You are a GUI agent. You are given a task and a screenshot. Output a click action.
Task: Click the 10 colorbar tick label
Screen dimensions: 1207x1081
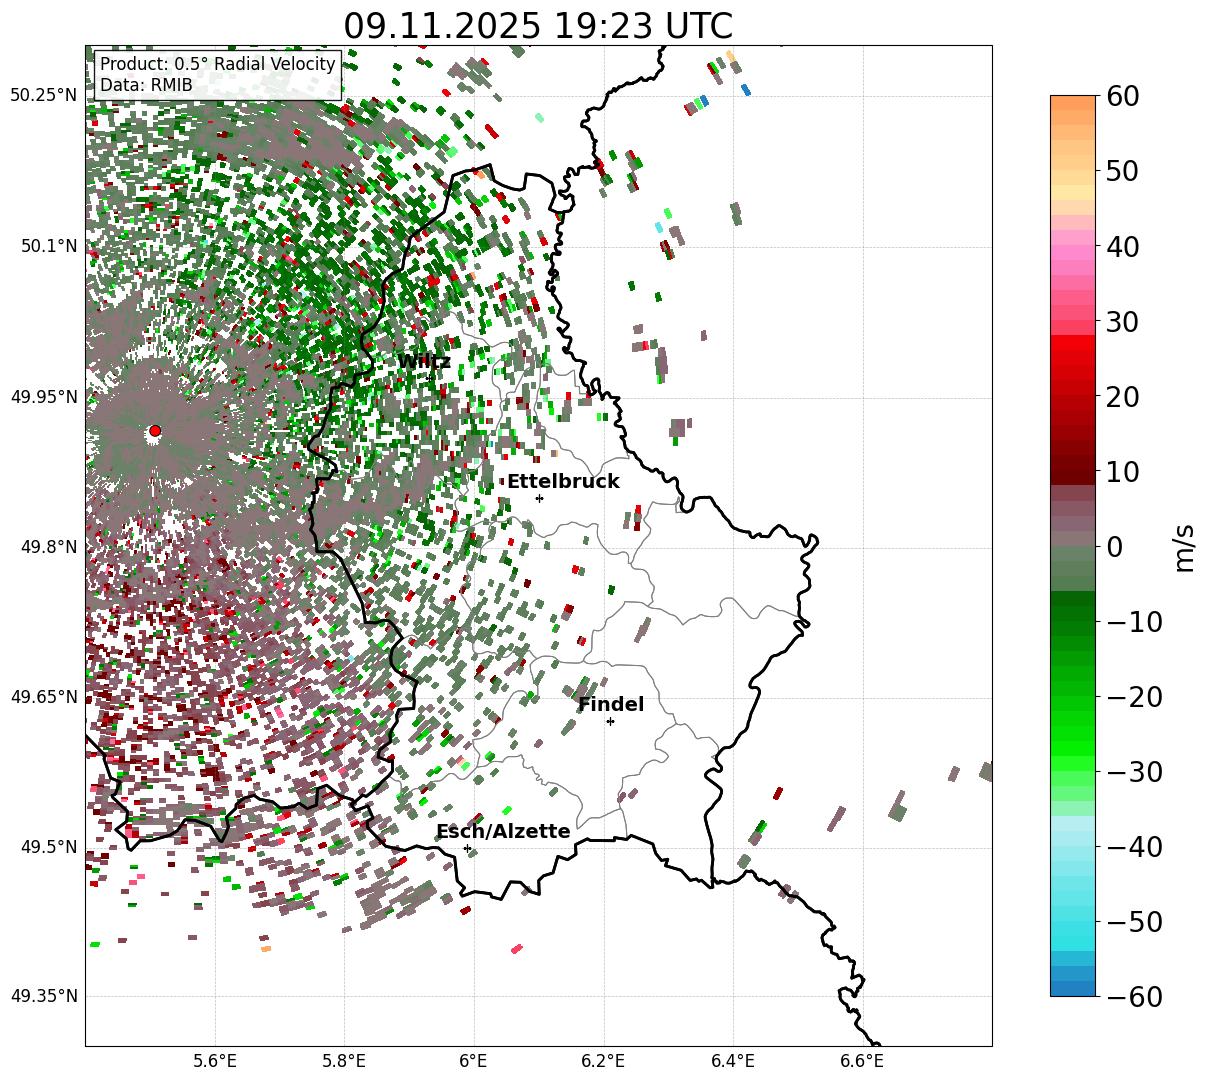(1122, 471)
